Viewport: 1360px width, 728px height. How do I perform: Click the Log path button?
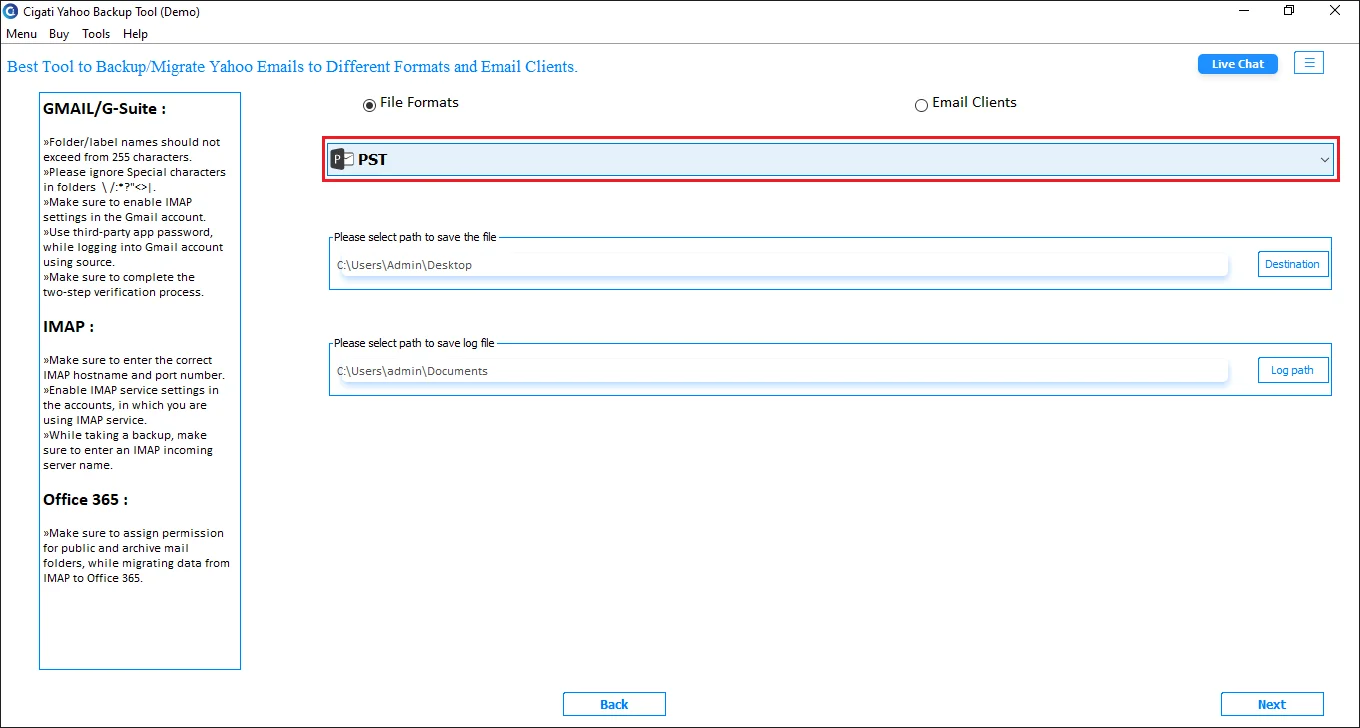click(1293, 370)
